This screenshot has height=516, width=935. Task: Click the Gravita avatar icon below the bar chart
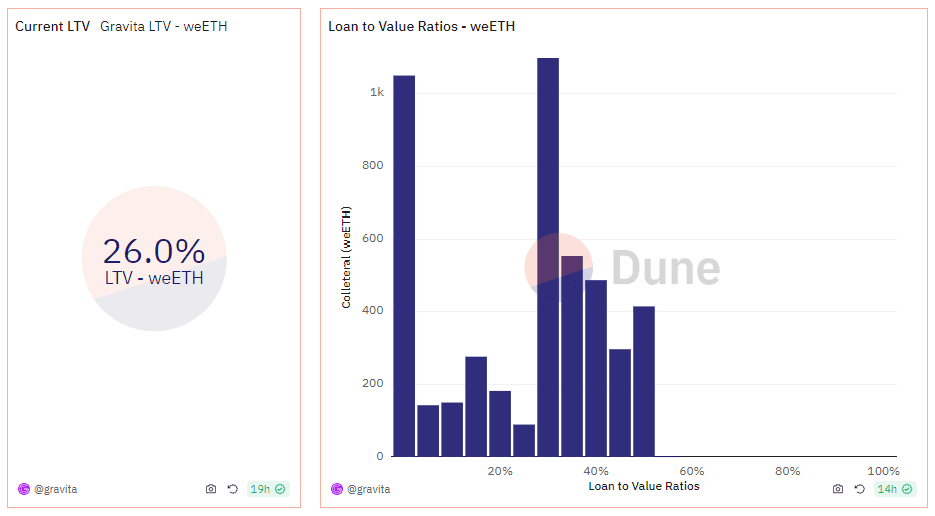point(337,489)
